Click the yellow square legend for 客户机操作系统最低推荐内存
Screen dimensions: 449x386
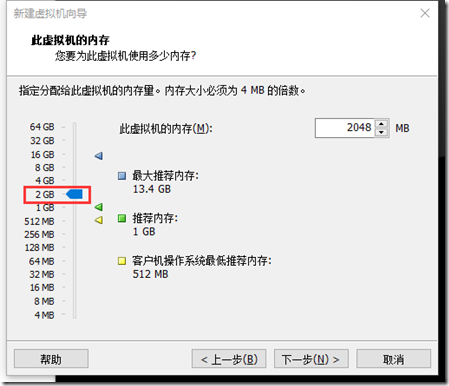coord(122,261)
